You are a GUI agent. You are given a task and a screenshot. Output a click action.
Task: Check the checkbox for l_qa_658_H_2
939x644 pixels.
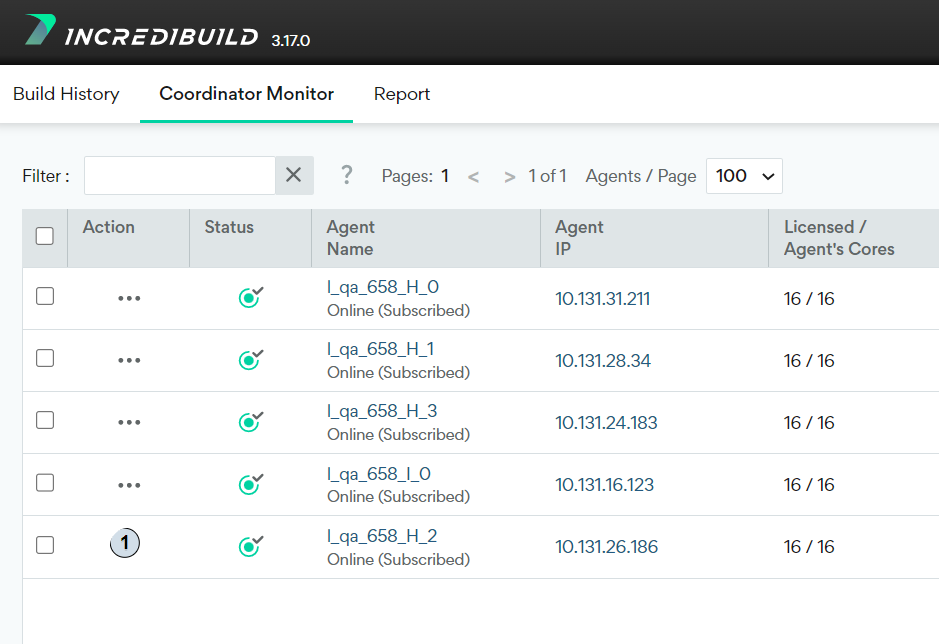point(44,545)
